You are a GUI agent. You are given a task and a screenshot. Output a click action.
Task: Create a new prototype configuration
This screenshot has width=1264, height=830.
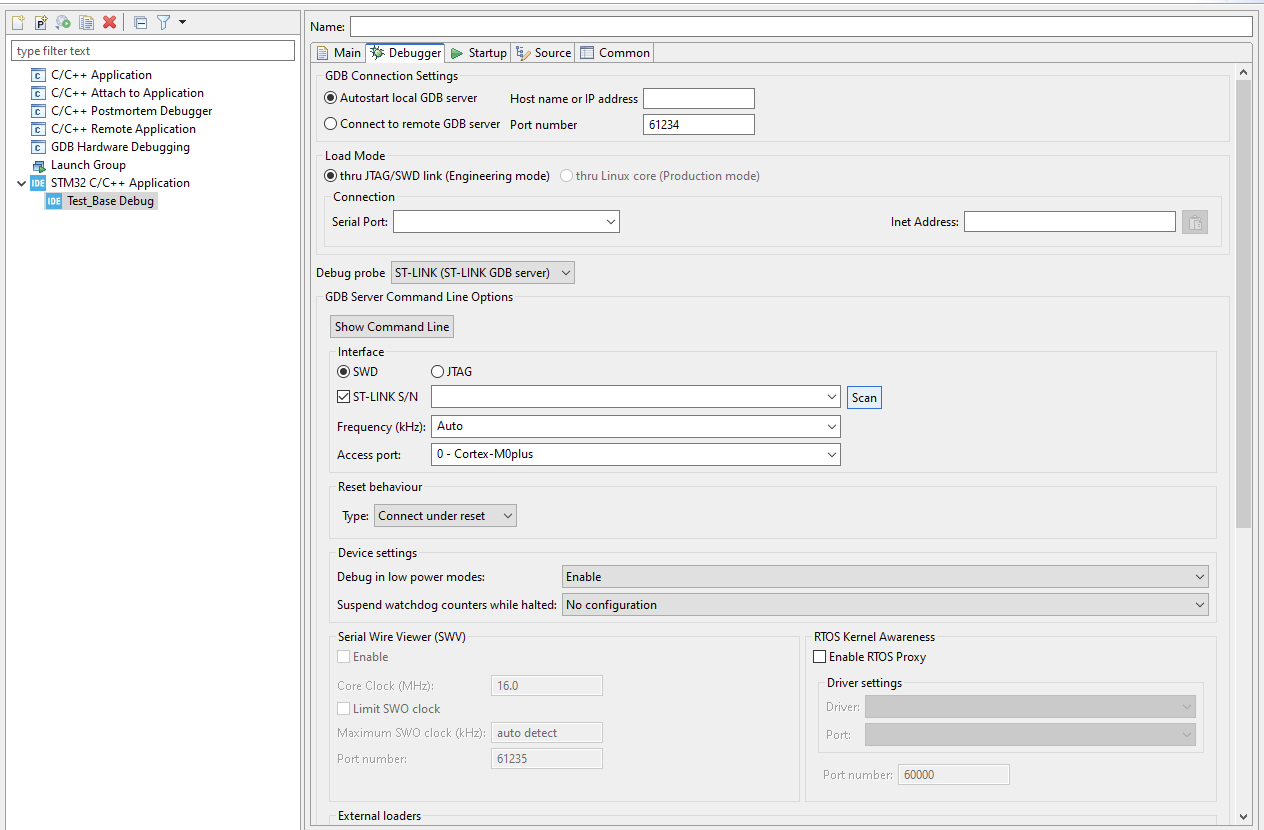coord(38,21)
